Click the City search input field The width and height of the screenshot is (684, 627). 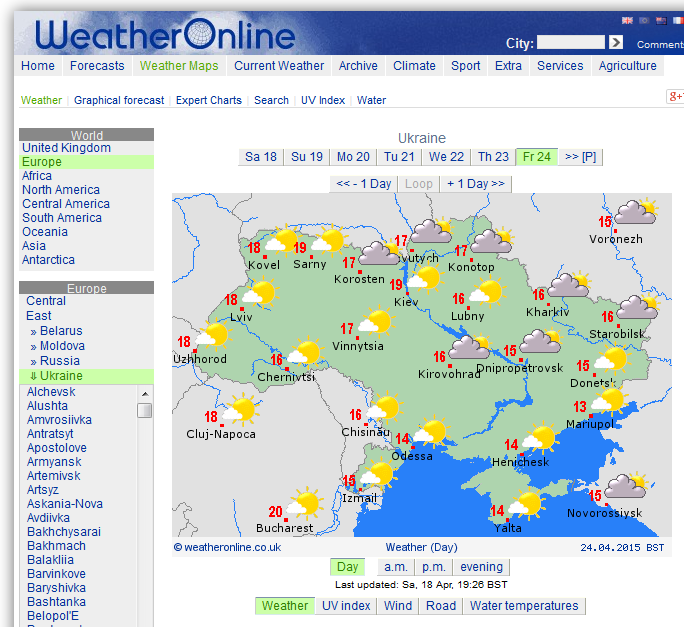coord(571,42)
